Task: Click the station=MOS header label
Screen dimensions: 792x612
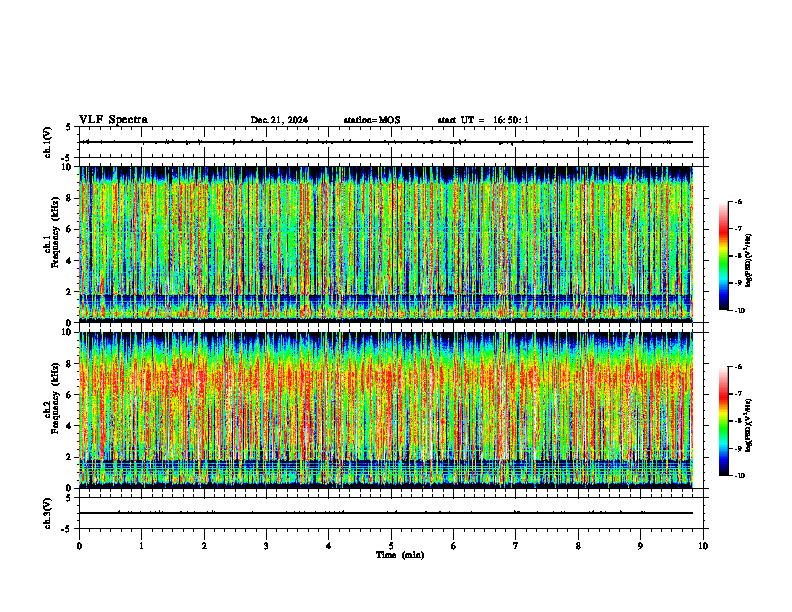Action: (372, 120)
